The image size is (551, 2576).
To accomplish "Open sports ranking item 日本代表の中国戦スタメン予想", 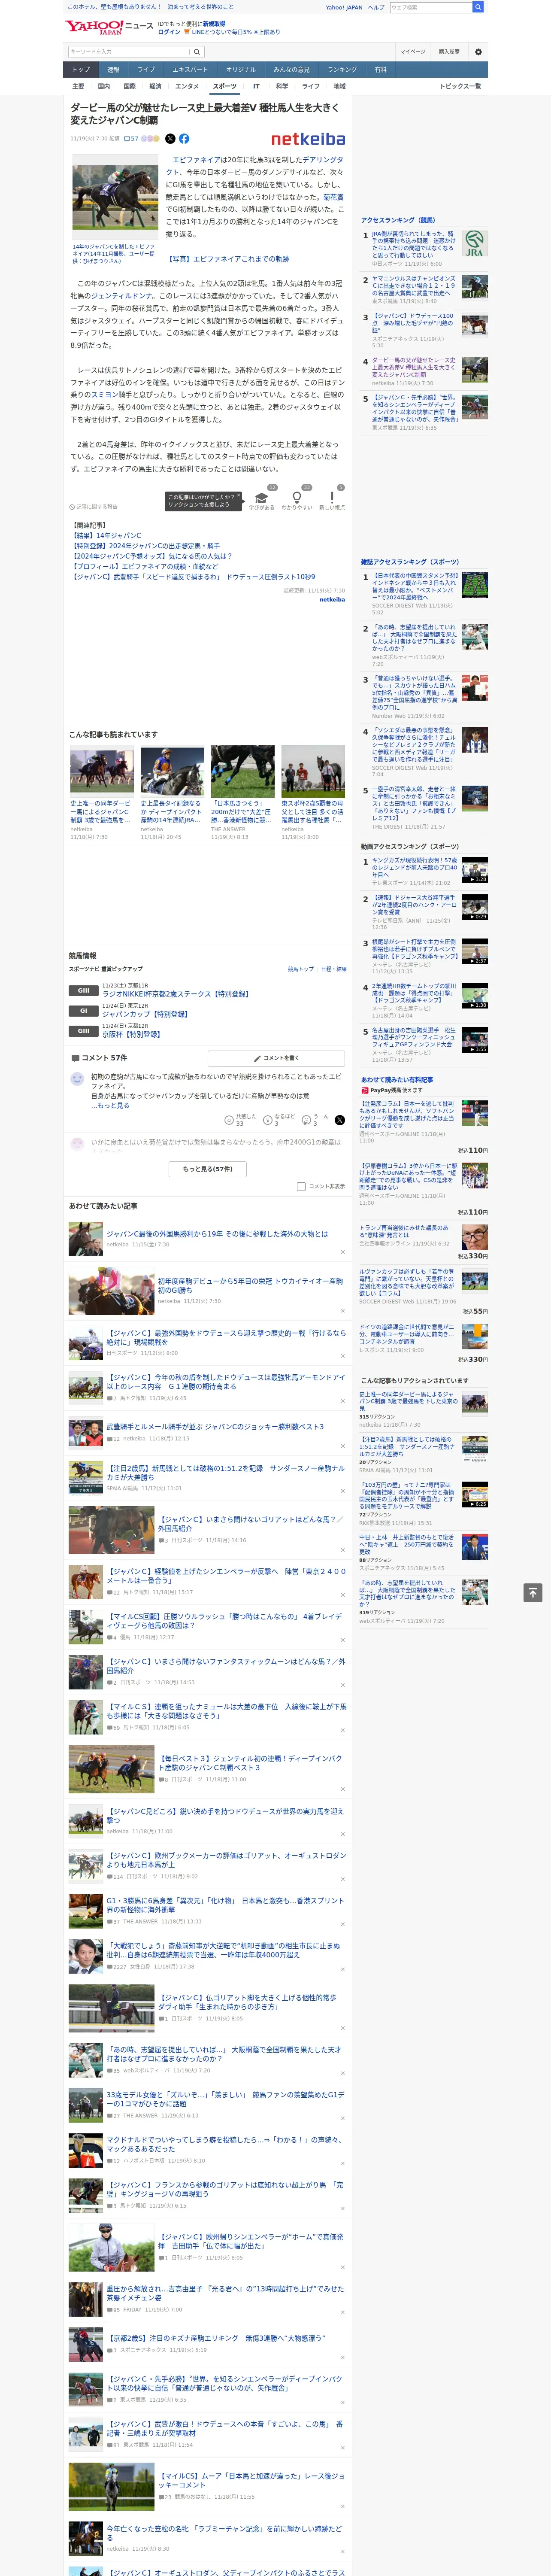I will [x=415, y=587].
